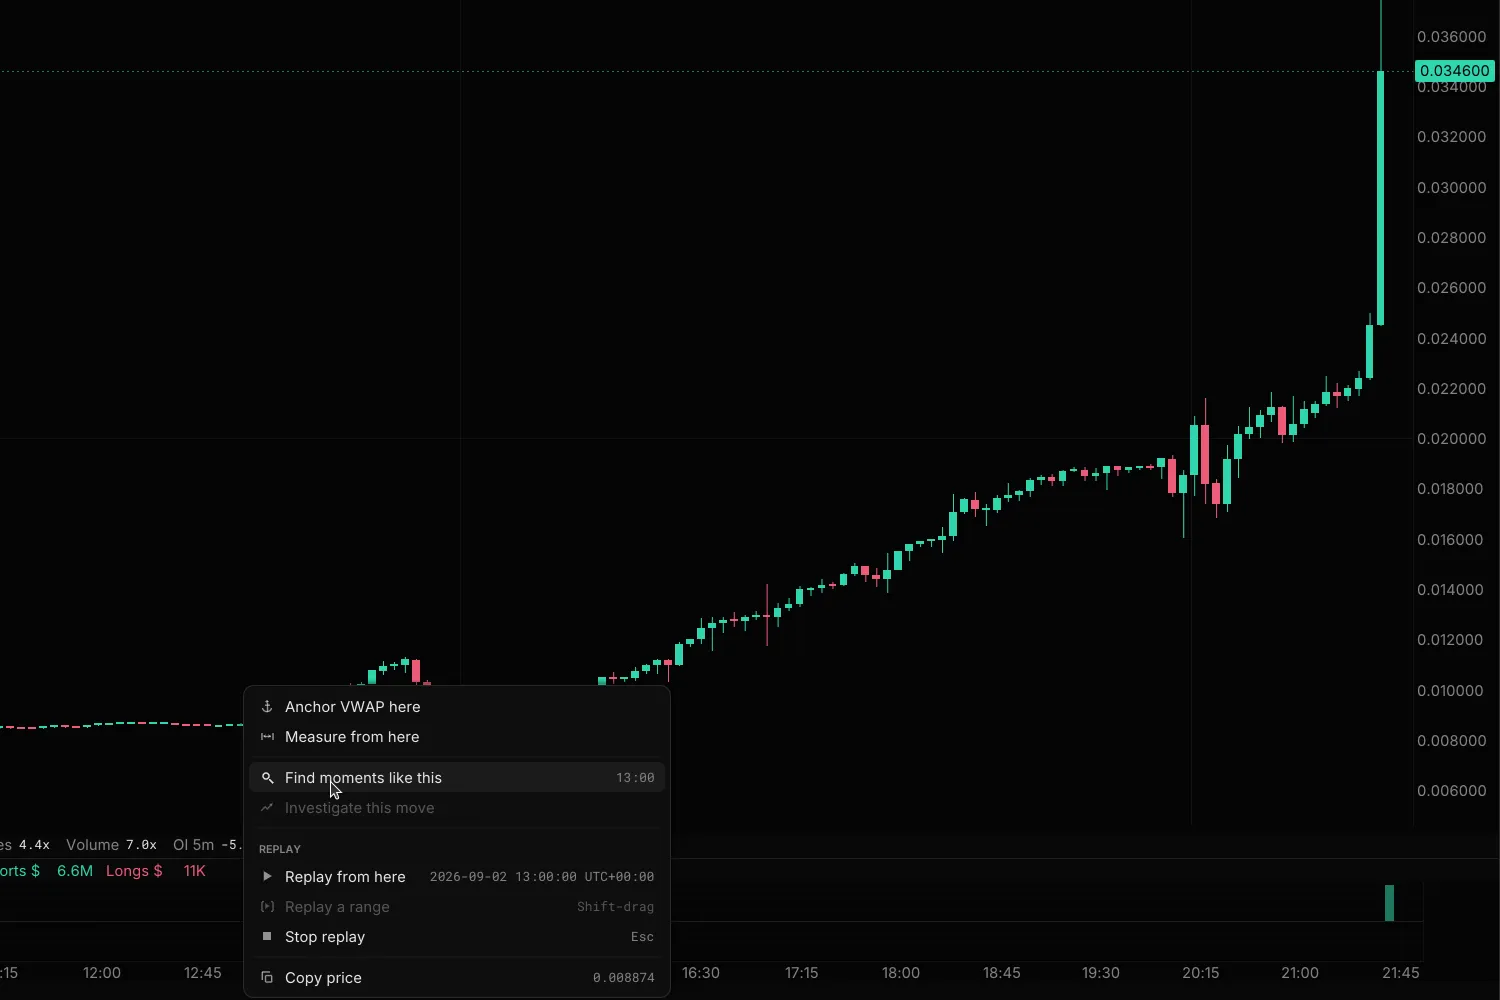Click the 0.006000 price axis label
The image size is (1500, 1000).
click(x=1452, y=791)
